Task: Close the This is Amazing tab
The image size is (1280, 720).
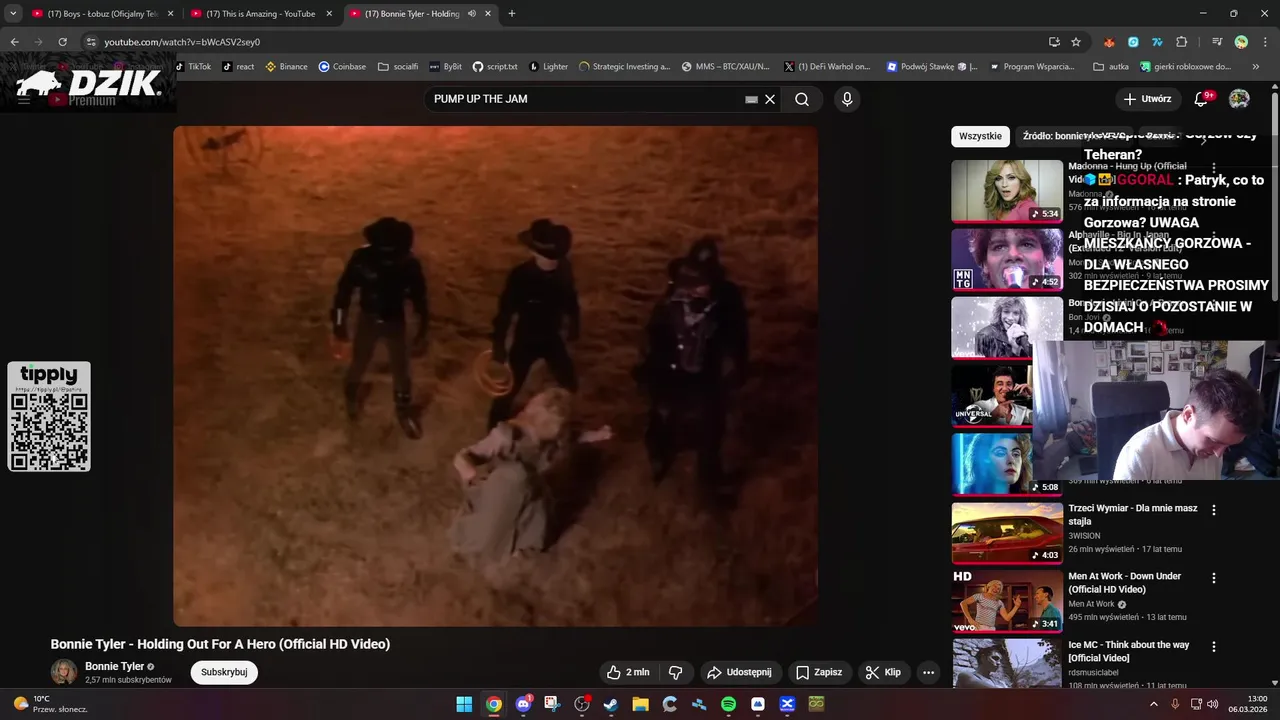Action: tap(329, 14)
